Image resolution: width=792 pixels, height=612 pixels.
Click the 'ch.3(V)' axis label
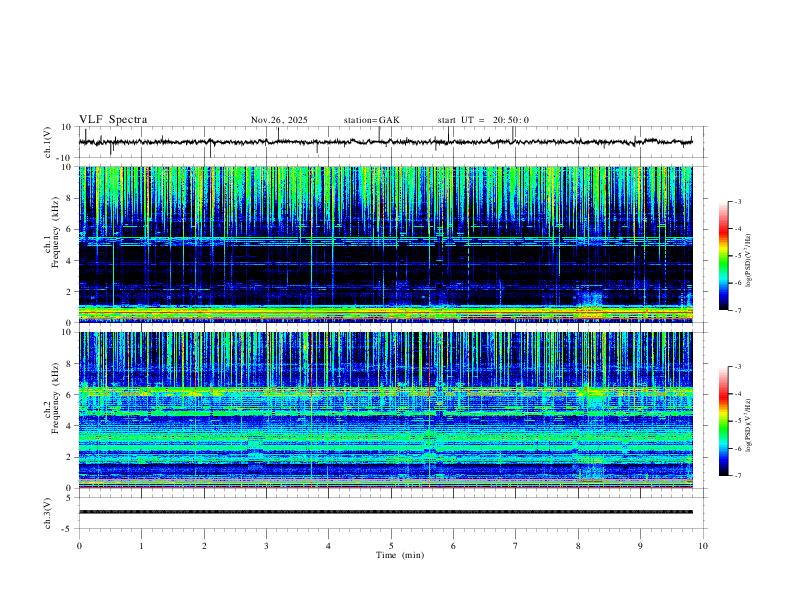point(48,514)
